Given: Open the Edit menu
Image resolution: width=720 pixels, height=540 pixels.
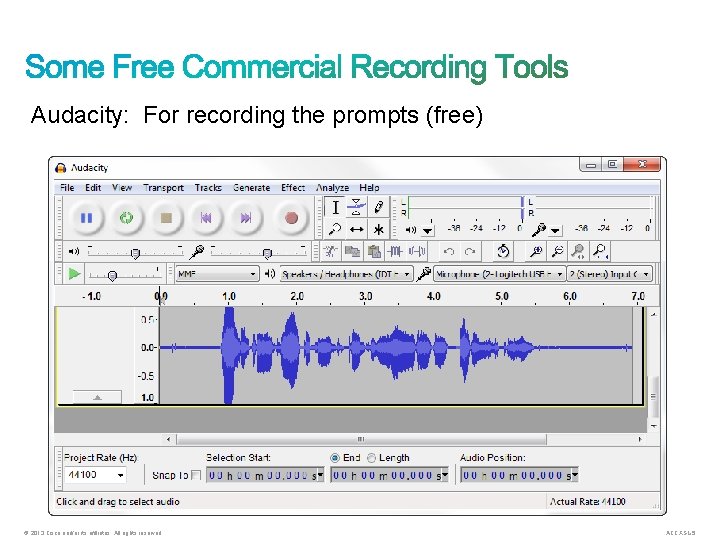Looking at the screenshot, I should [x=93, y=188].
